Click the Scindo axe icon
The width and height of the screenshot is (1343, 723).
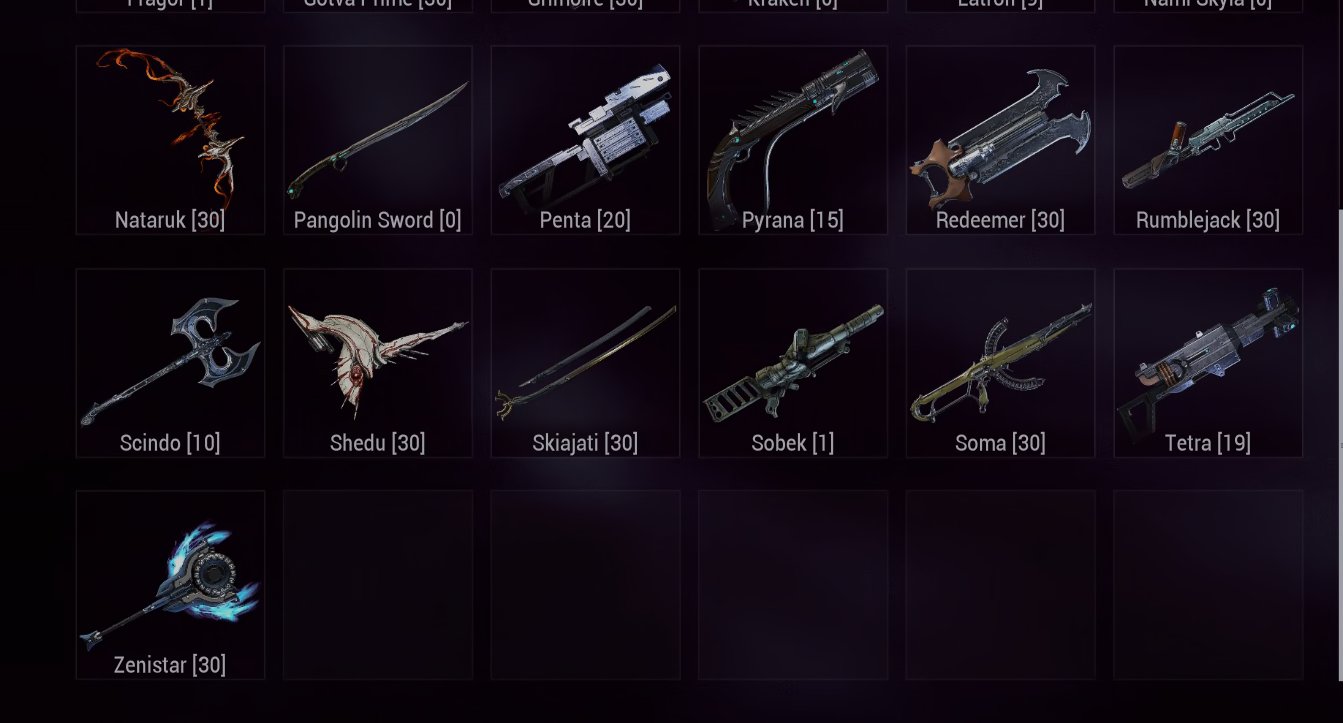170,362
